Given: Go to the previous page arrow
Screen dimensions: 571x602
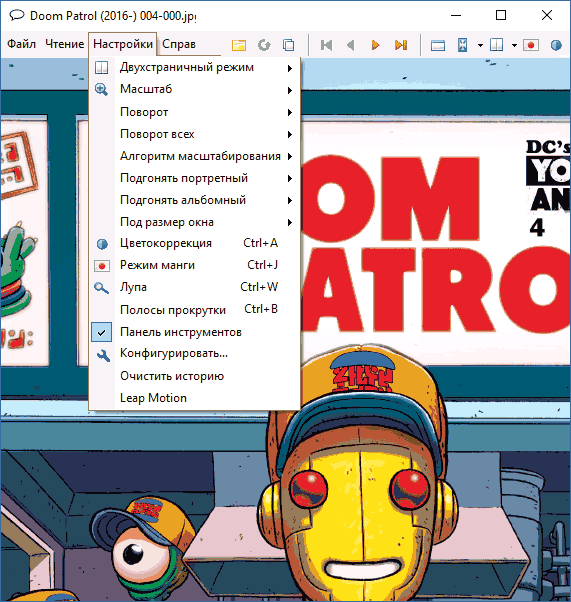Looking at the screenshot, I should tap(351, 45).
